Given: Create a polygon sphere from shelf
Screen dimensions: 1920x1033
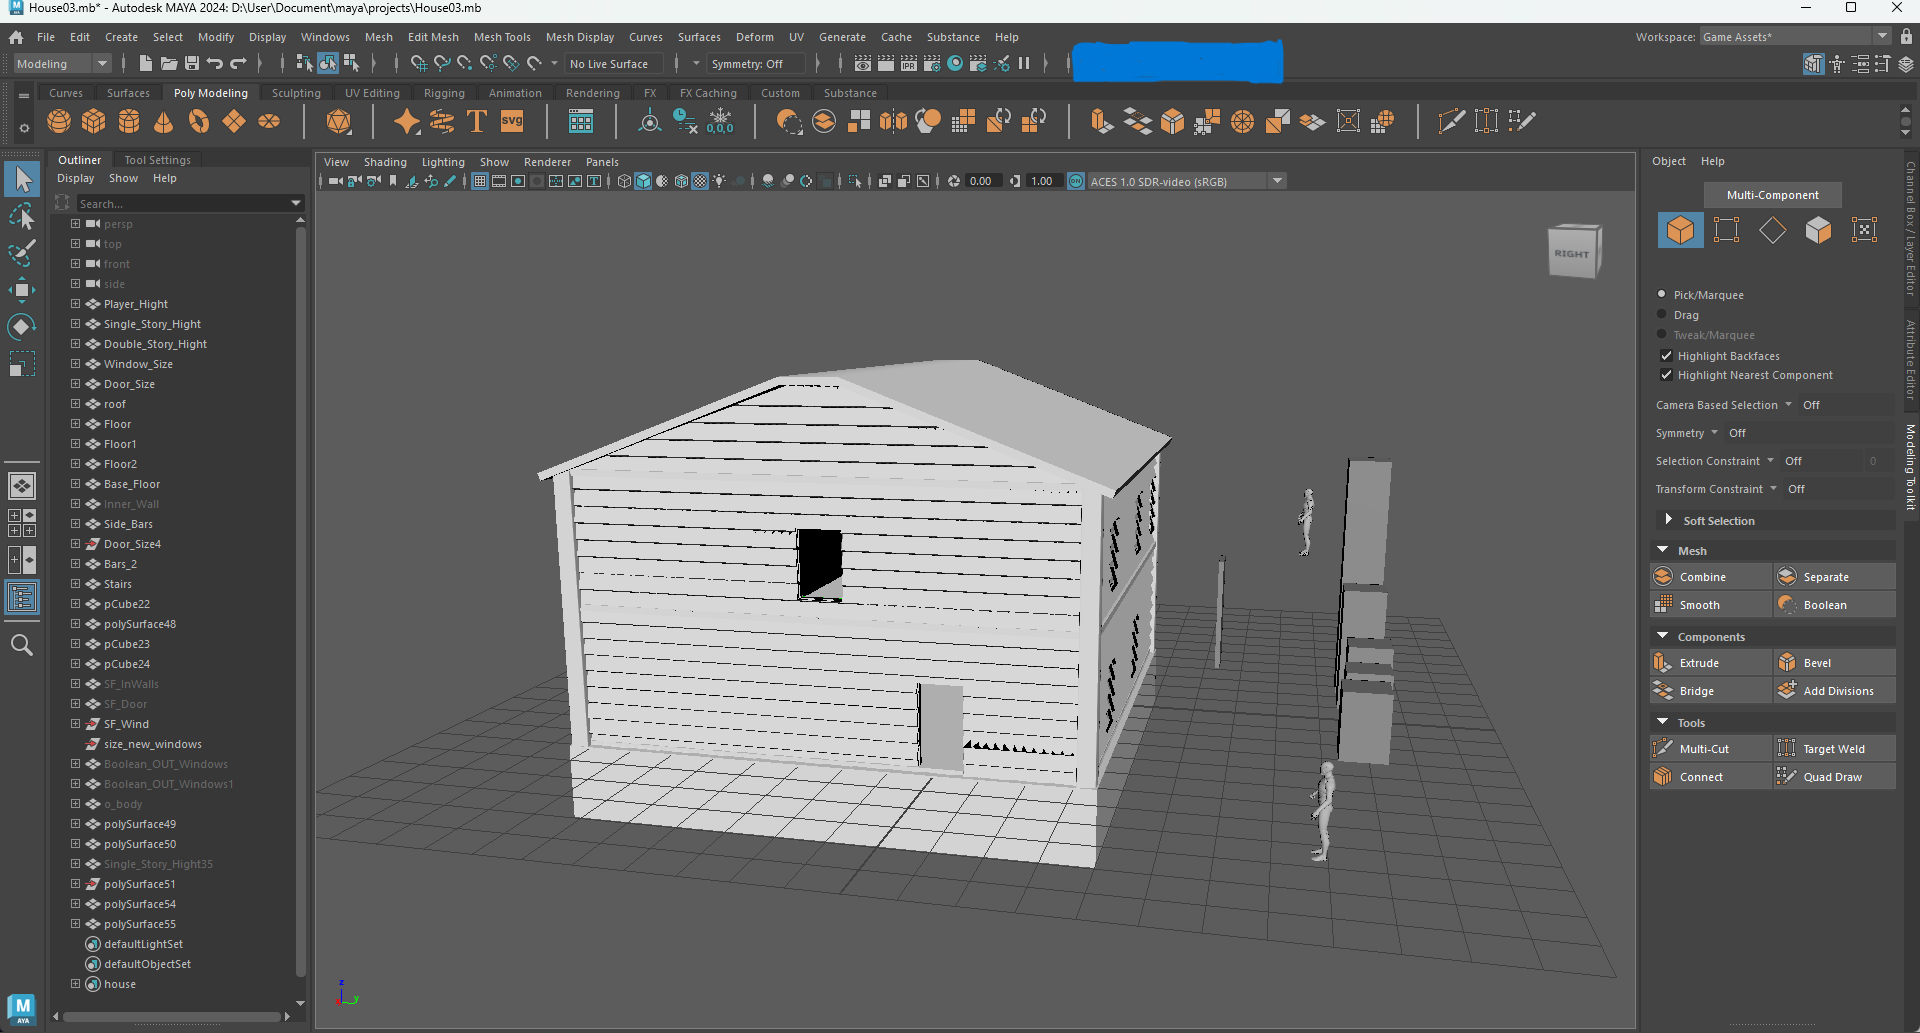Looking at the screenshot, I should coord(59,122).
